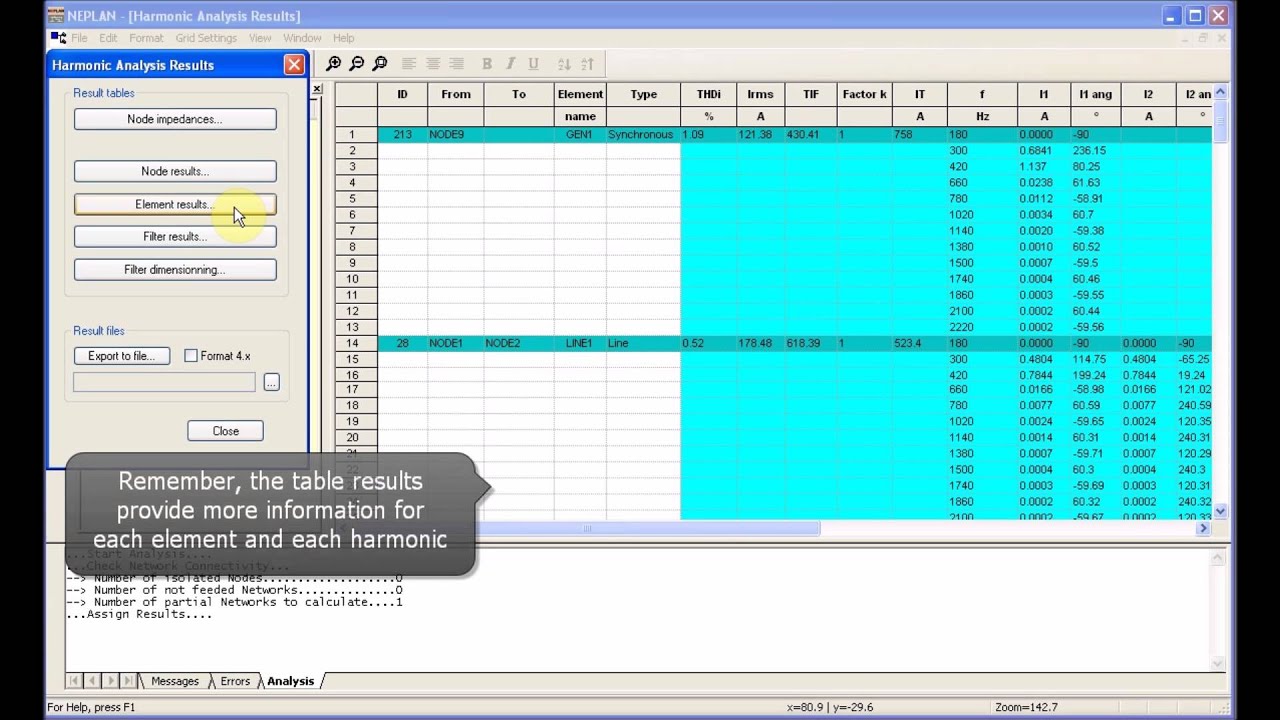Click the 121.38 Irms value
Screen dimensions: 1280x720
pos(760,134)
